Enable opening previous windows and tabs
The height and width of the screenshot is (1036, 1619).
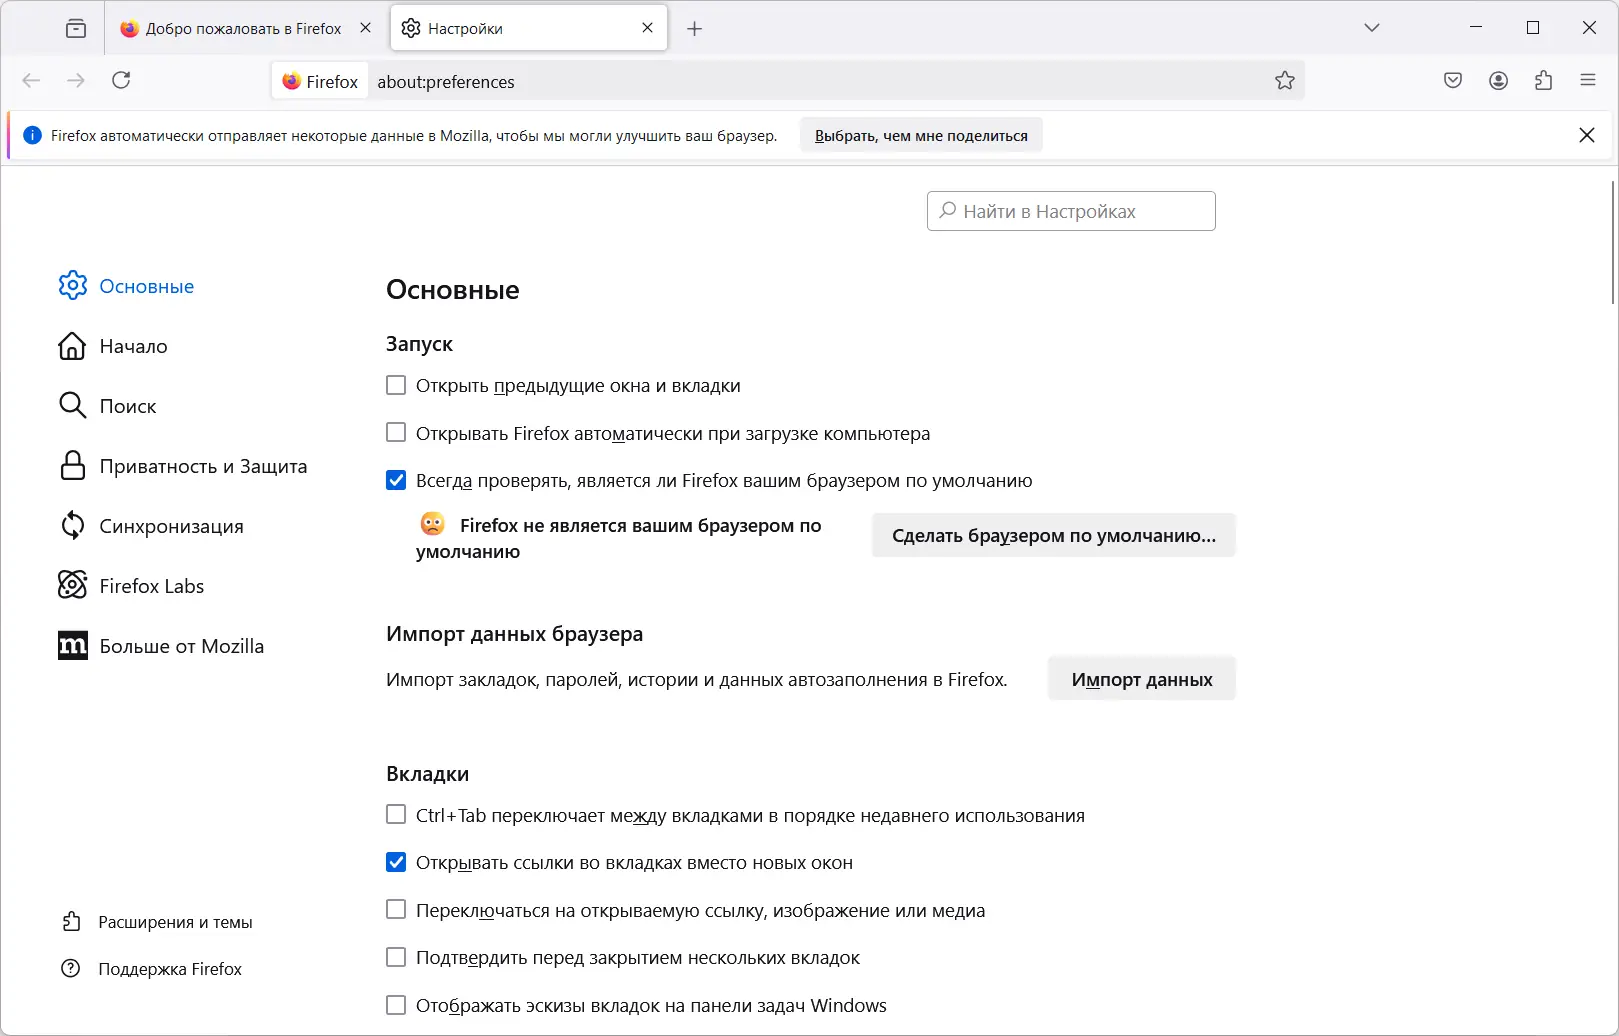click(x=396, y=386)
